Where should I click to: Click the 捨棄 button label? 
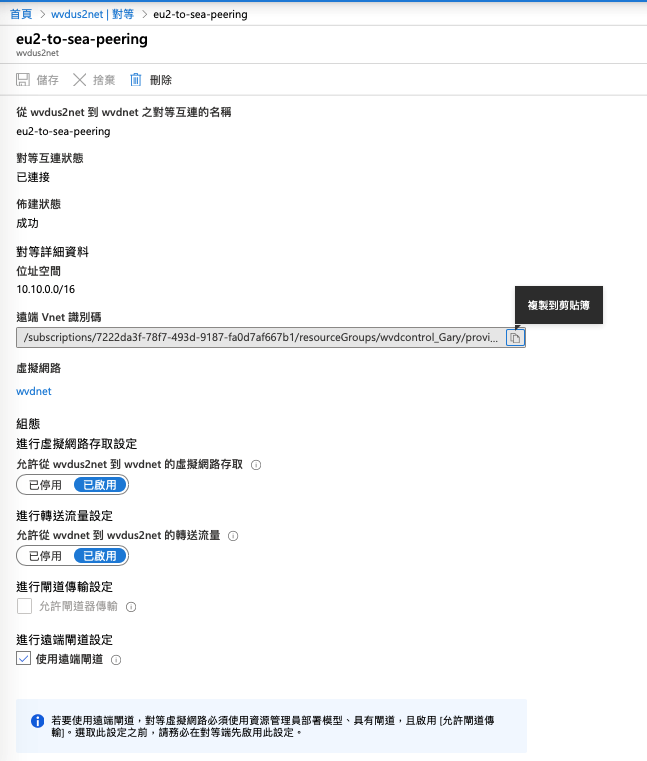(x=104, y=80)
